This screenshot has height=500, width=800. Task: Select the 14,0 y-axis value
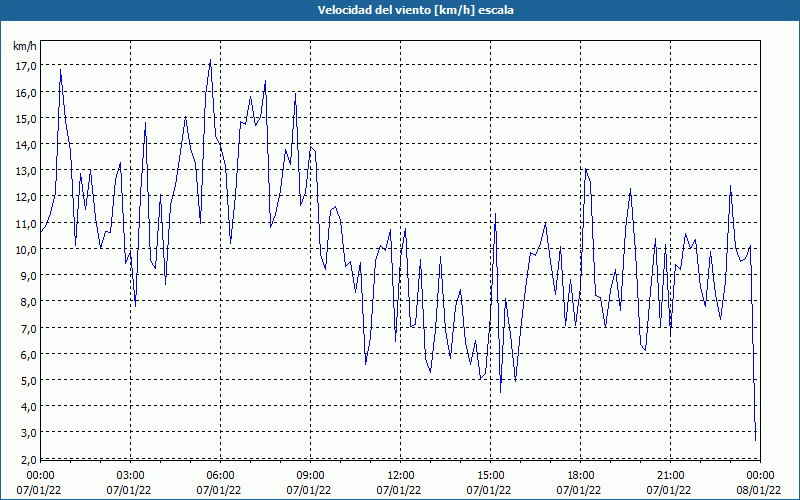26,144
